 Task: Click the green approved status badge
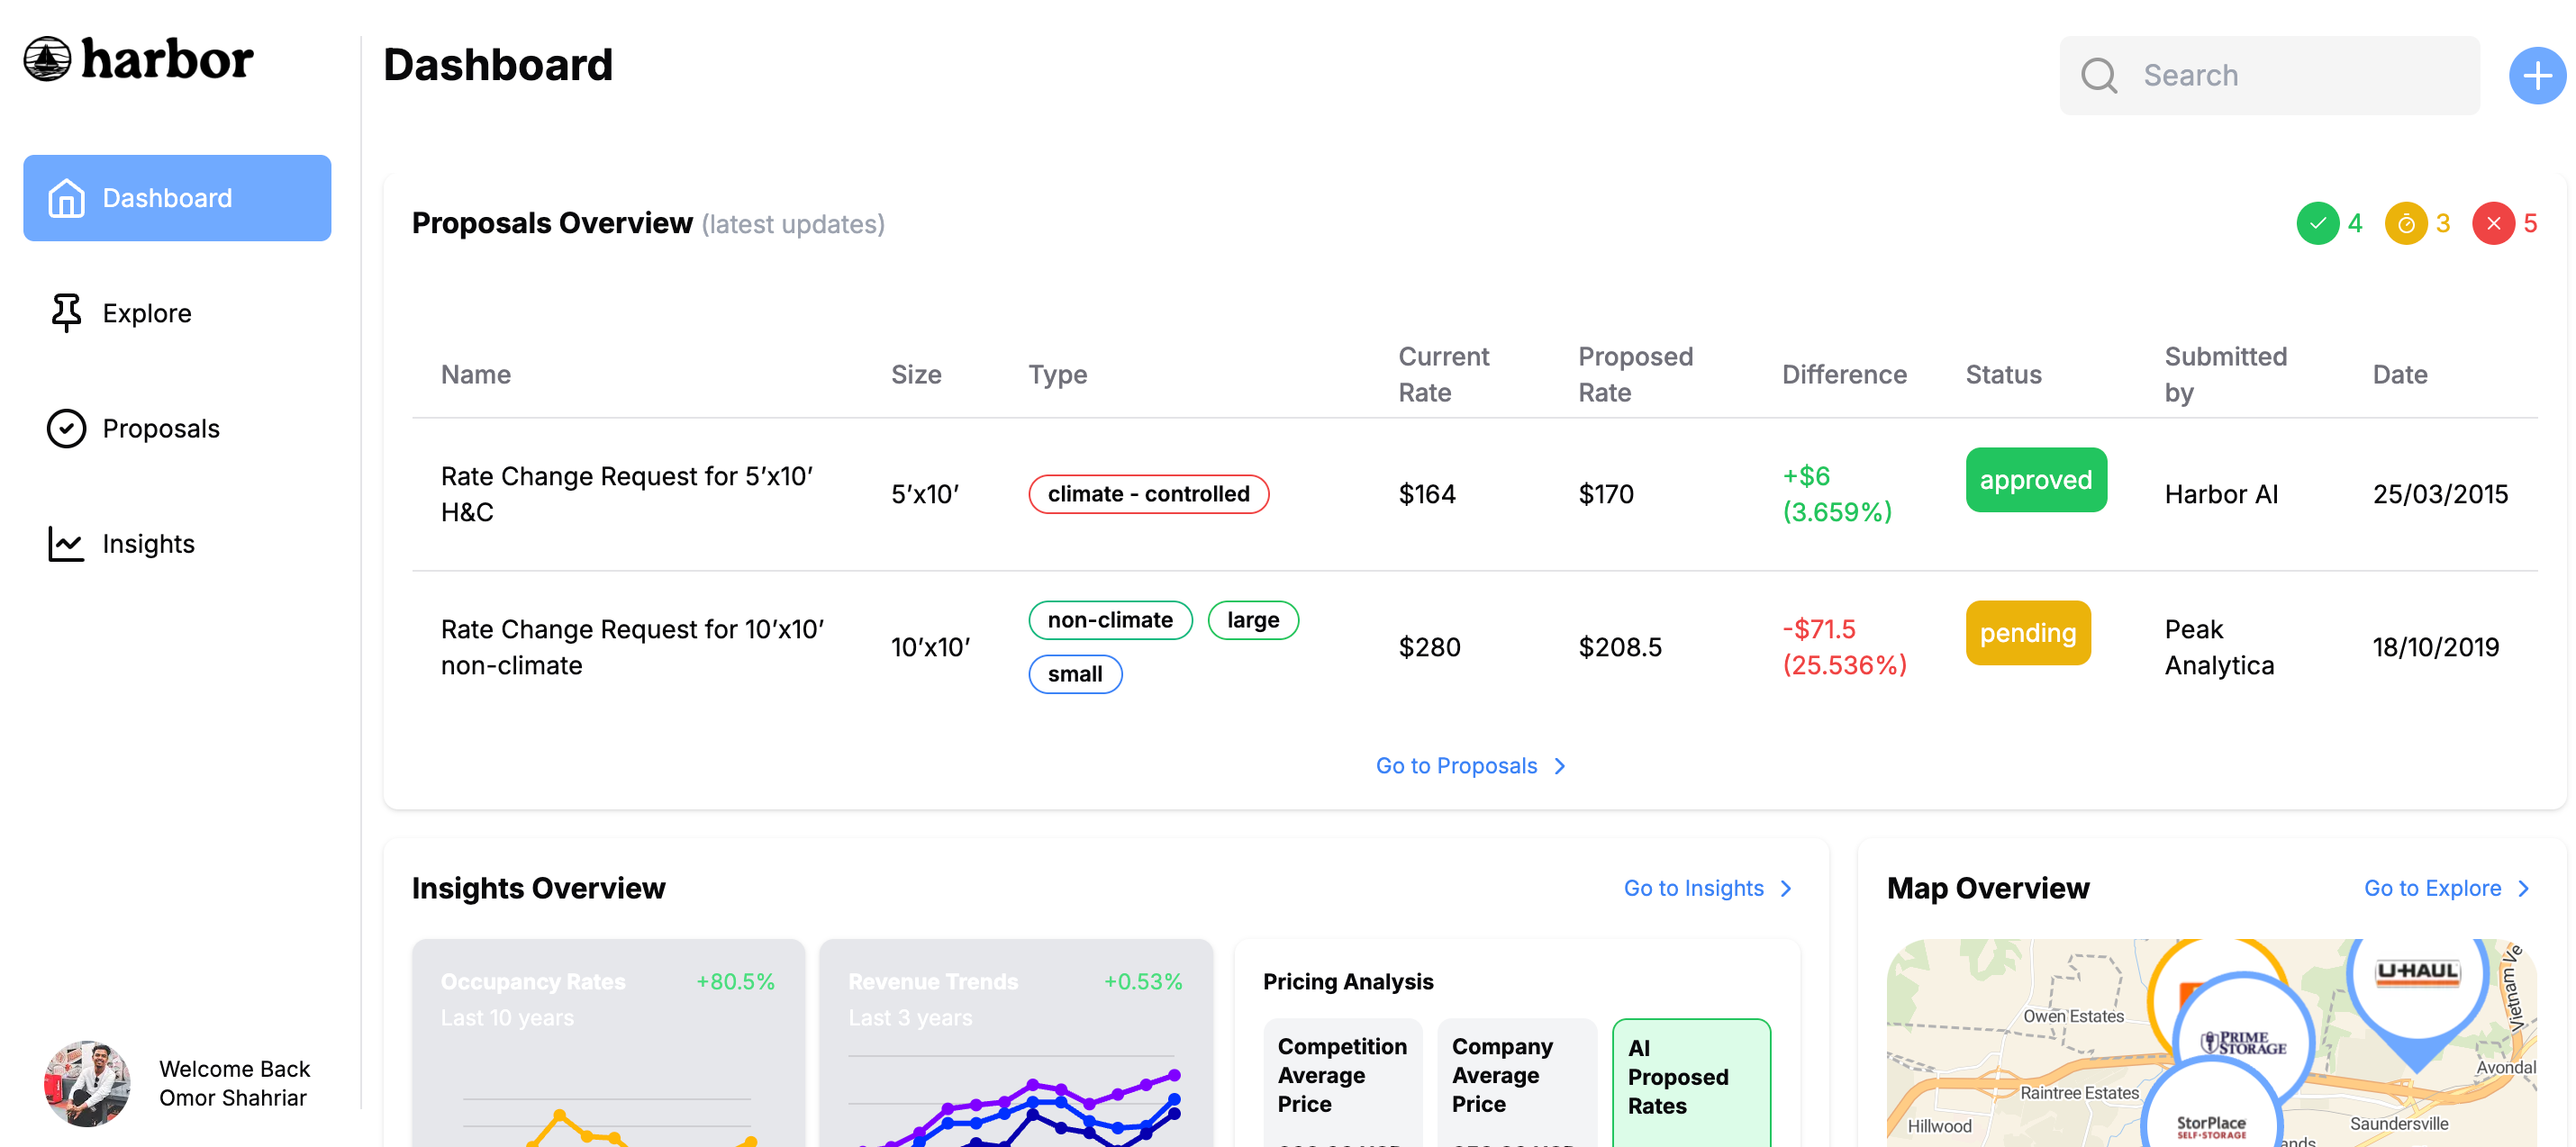point(2035,480)
